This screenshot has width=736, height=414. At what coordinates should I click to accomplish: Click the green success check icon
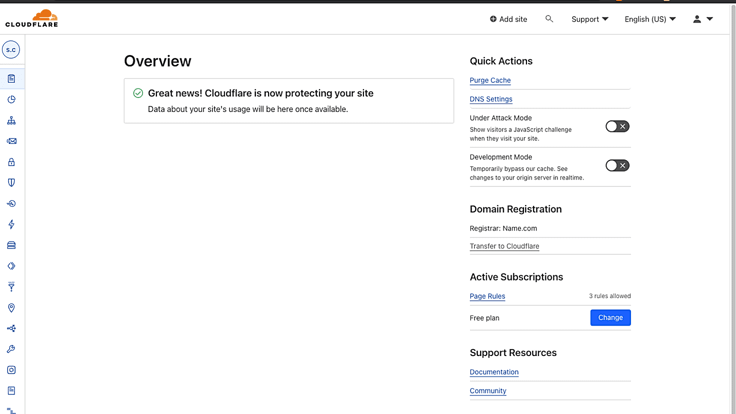(138, 93)
